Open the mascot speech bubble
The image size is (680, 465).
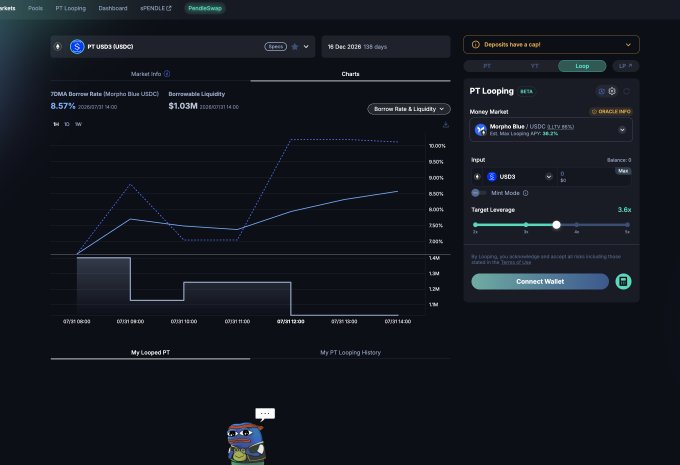(265, 414)
